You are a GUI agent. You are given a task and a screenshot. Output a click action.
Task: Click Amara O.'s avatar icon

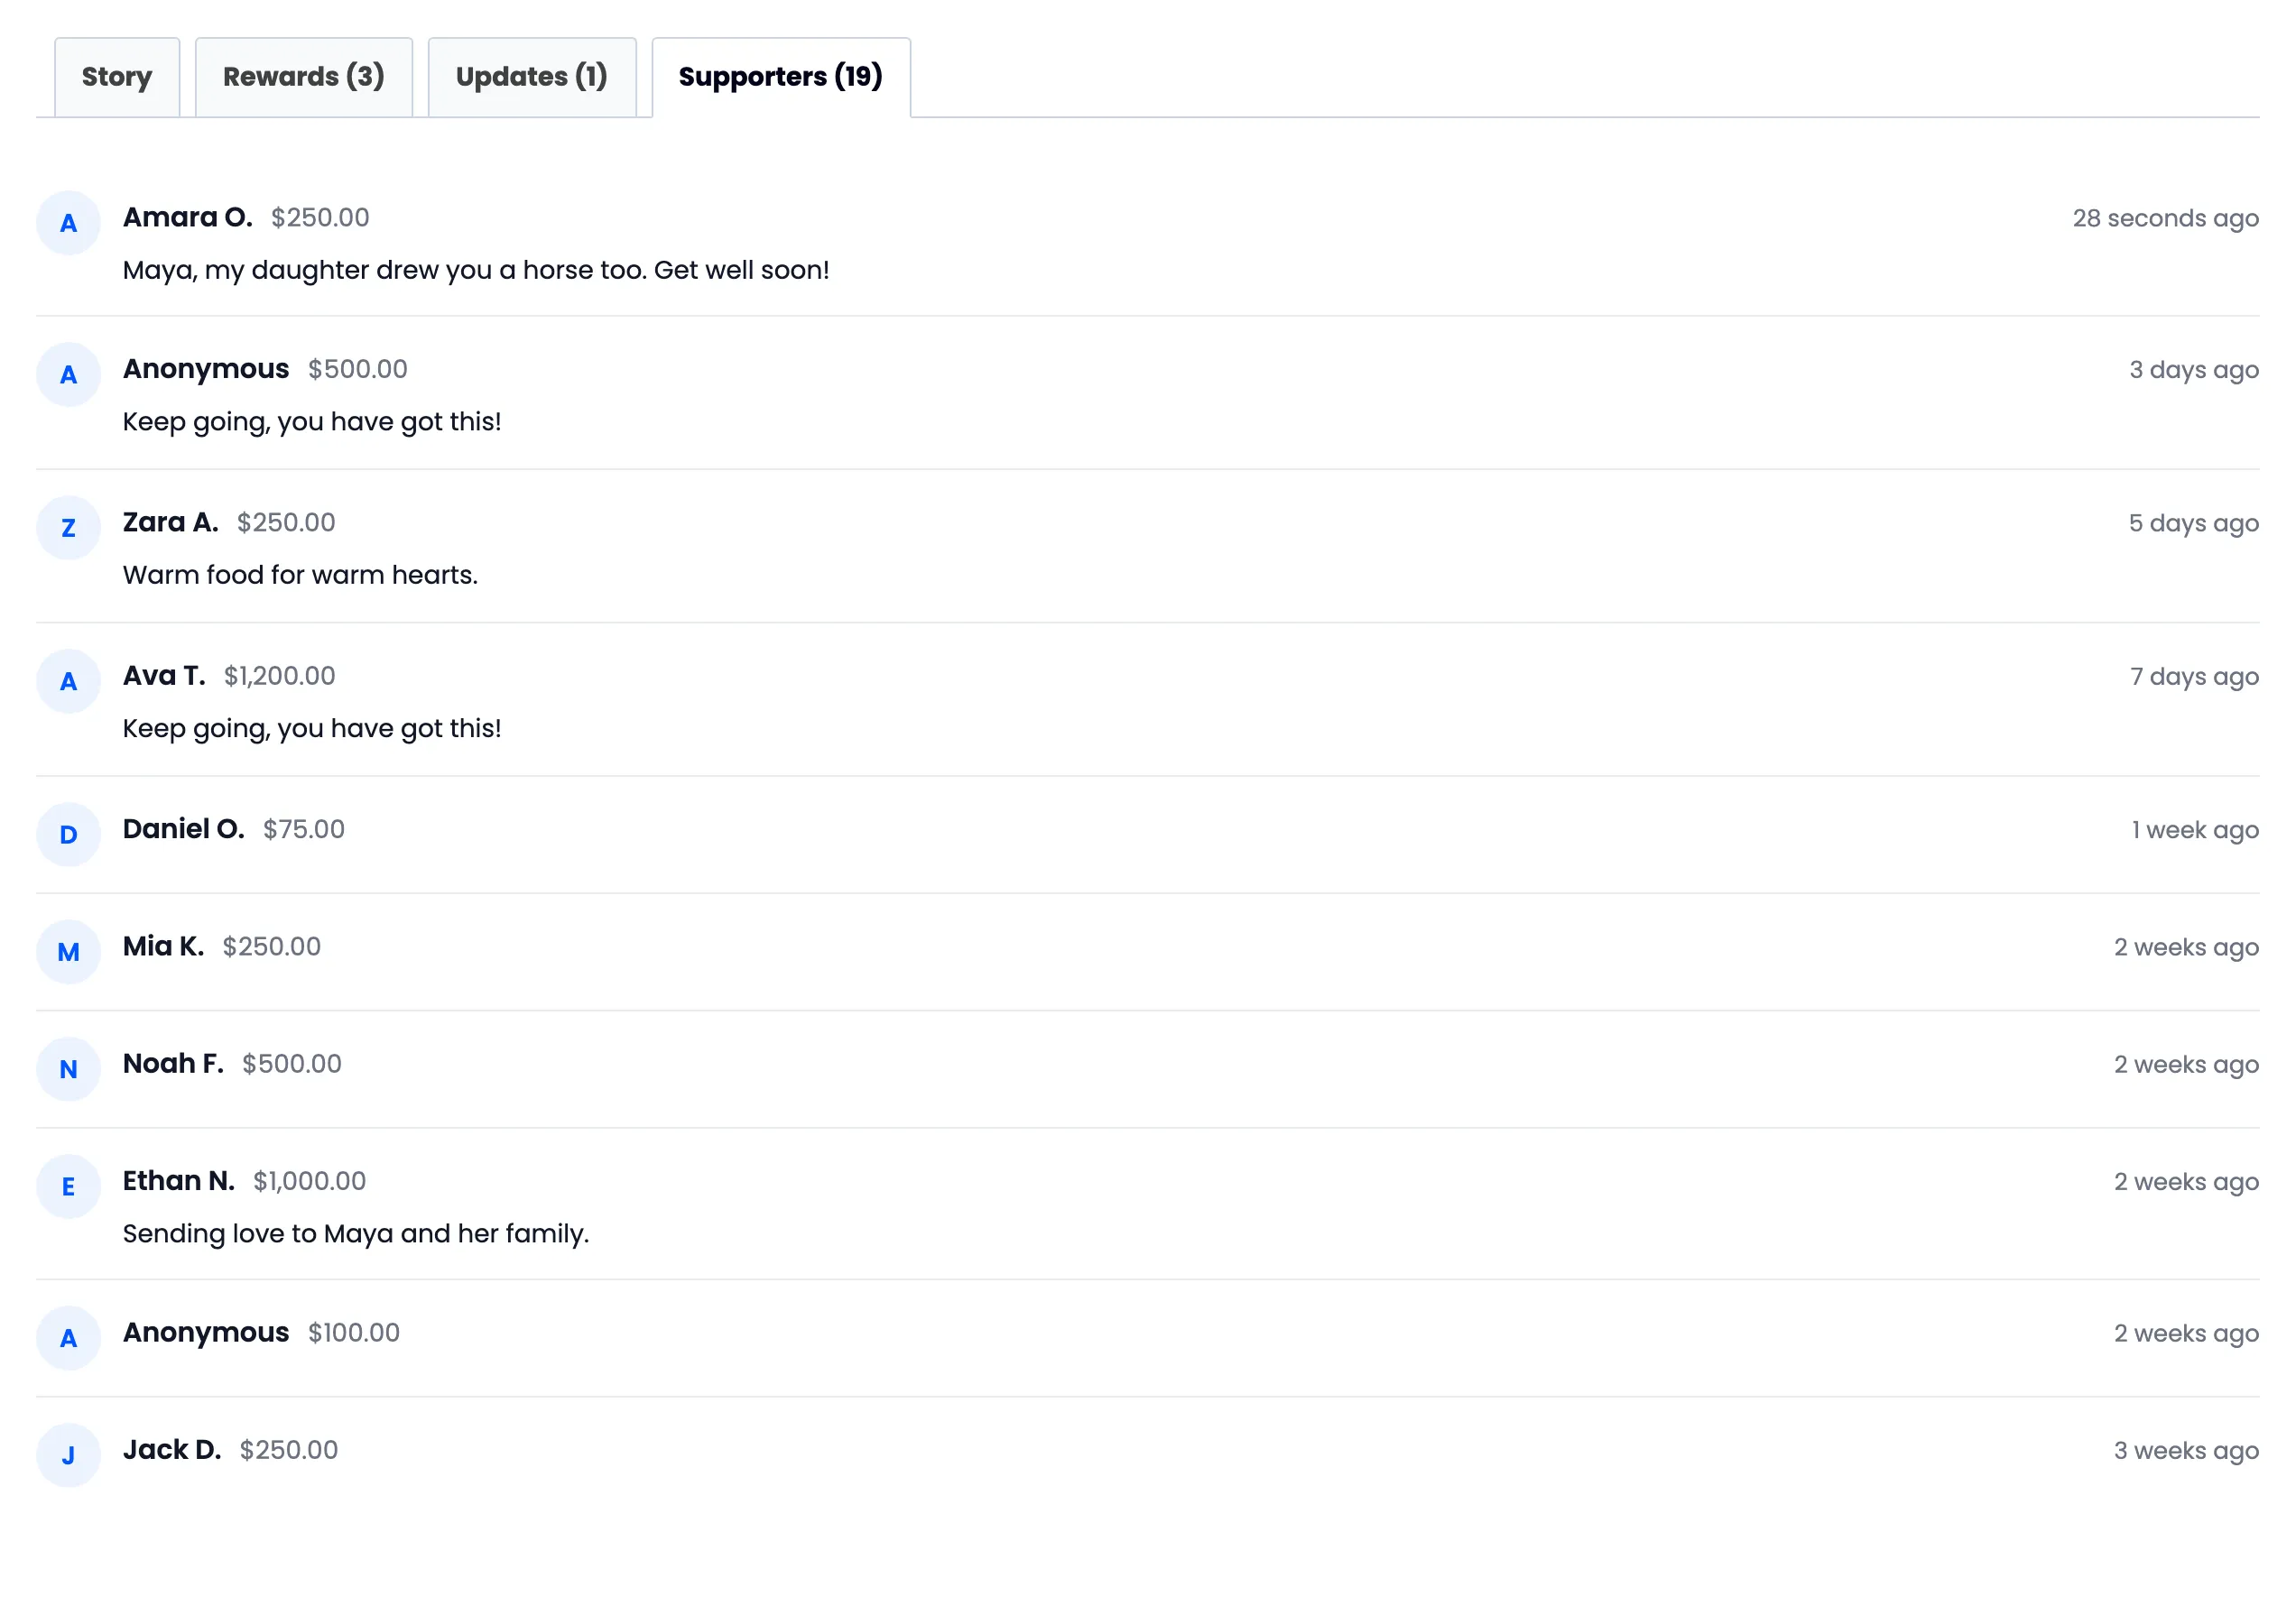click(x=68, y=223)
